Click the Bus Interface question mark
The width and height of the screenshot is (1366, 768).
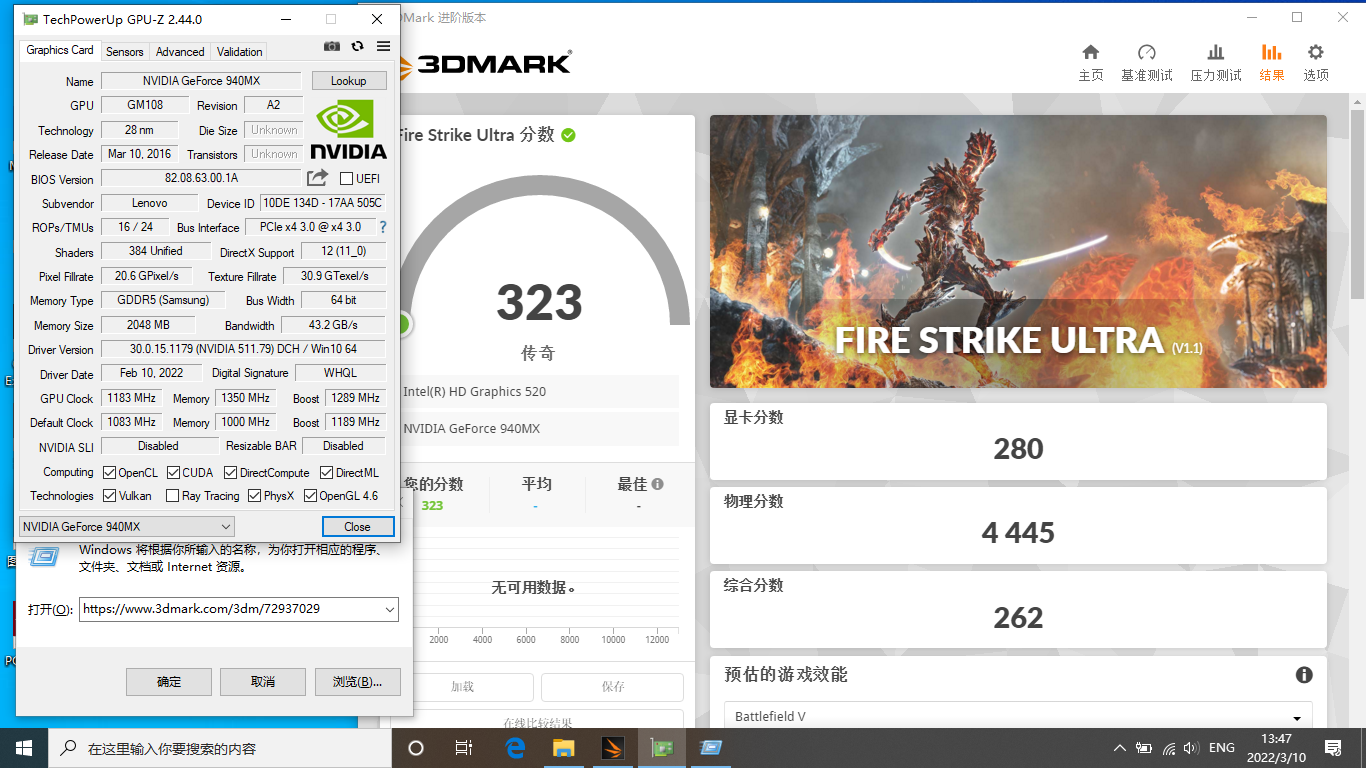383,227
